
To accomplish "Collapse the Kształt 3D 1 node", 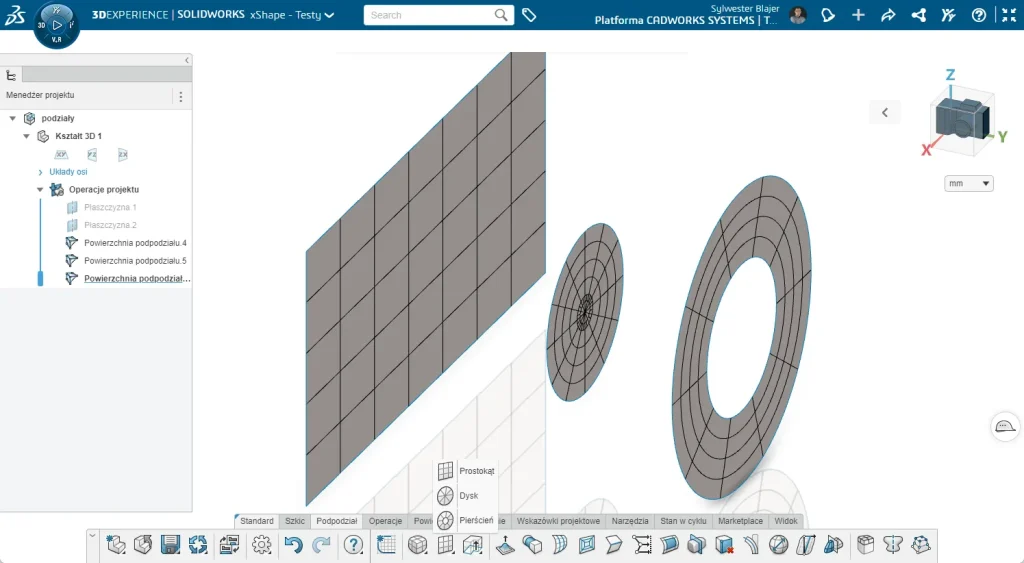I will point(26,136).
